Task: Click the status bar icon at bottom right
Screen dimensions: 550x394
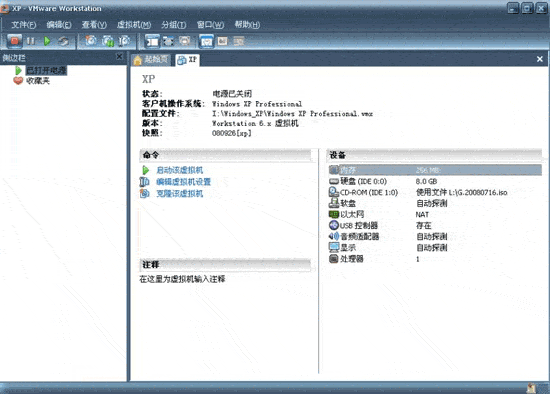Action: point(531,388)
